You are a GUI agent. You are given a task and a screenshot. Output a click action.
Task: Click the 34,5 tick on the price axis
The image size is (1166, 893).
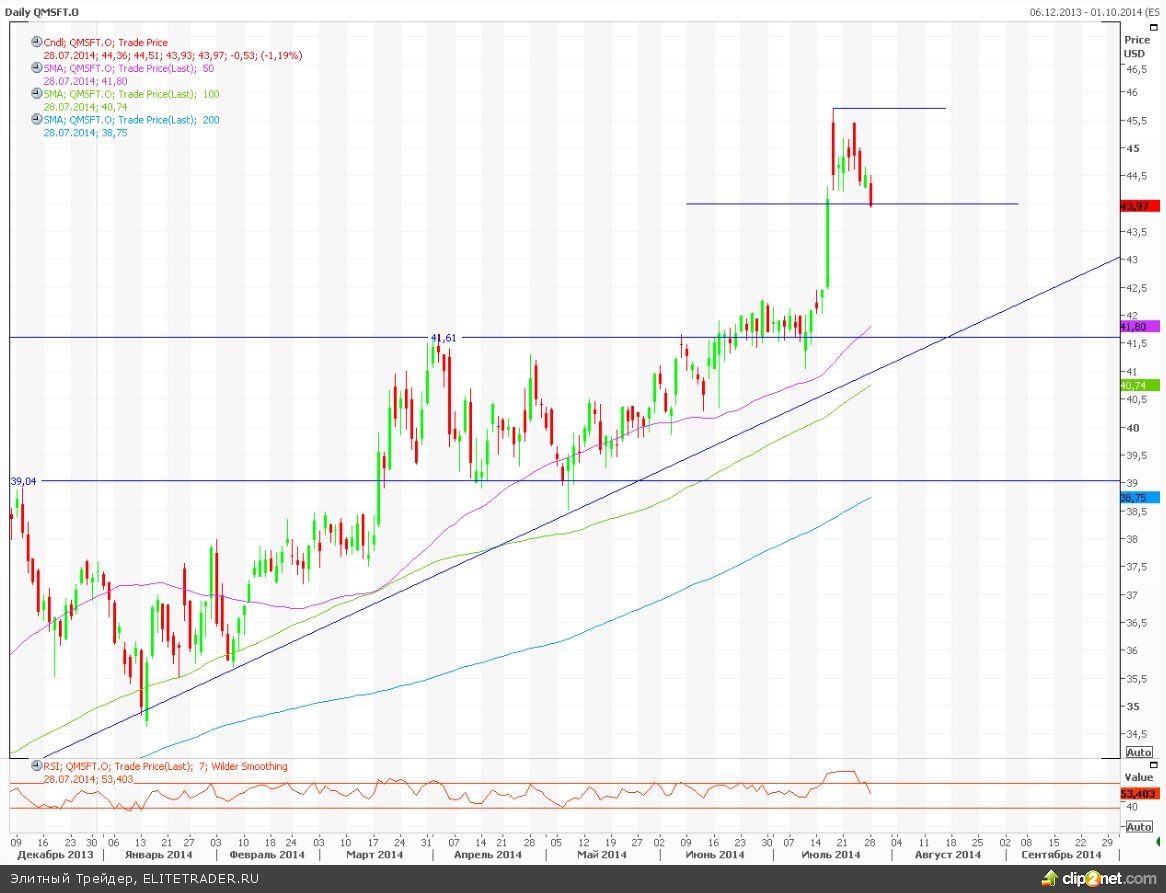point(1136,734)
